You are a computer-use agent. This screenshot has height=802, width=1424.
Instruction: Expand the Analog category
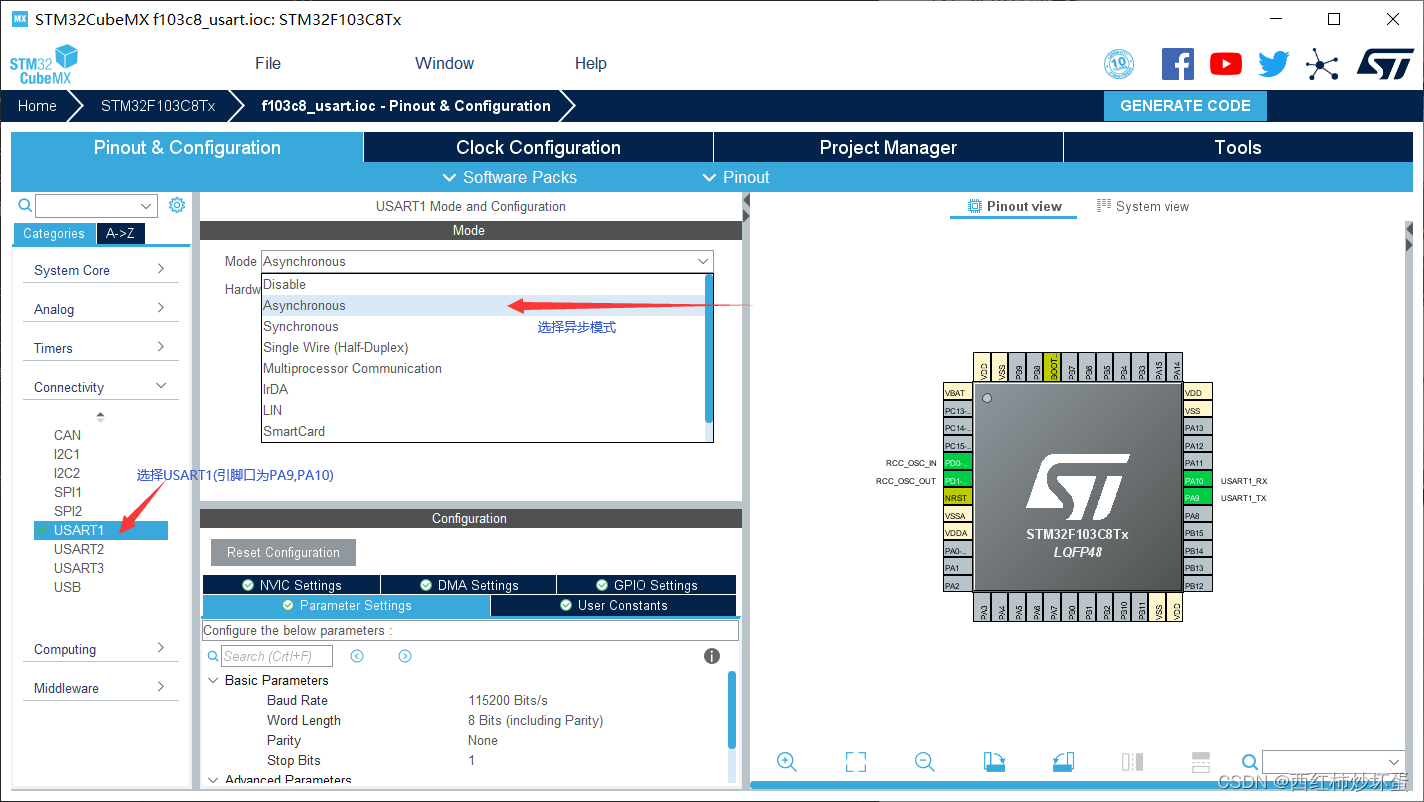[100, 309]
